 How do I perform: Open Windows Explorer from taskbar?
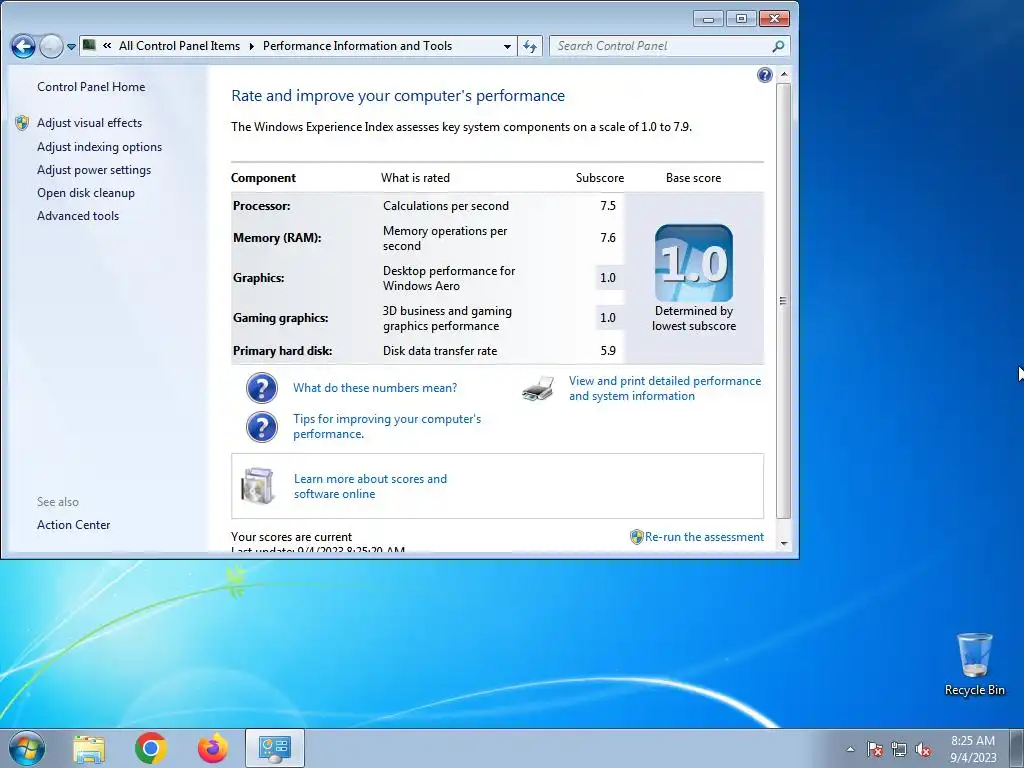(89, 748)
